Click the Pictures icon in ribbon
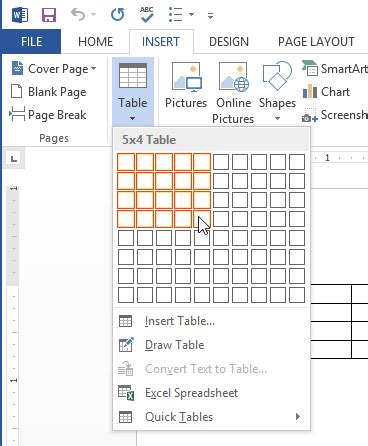 coord(186,85)
